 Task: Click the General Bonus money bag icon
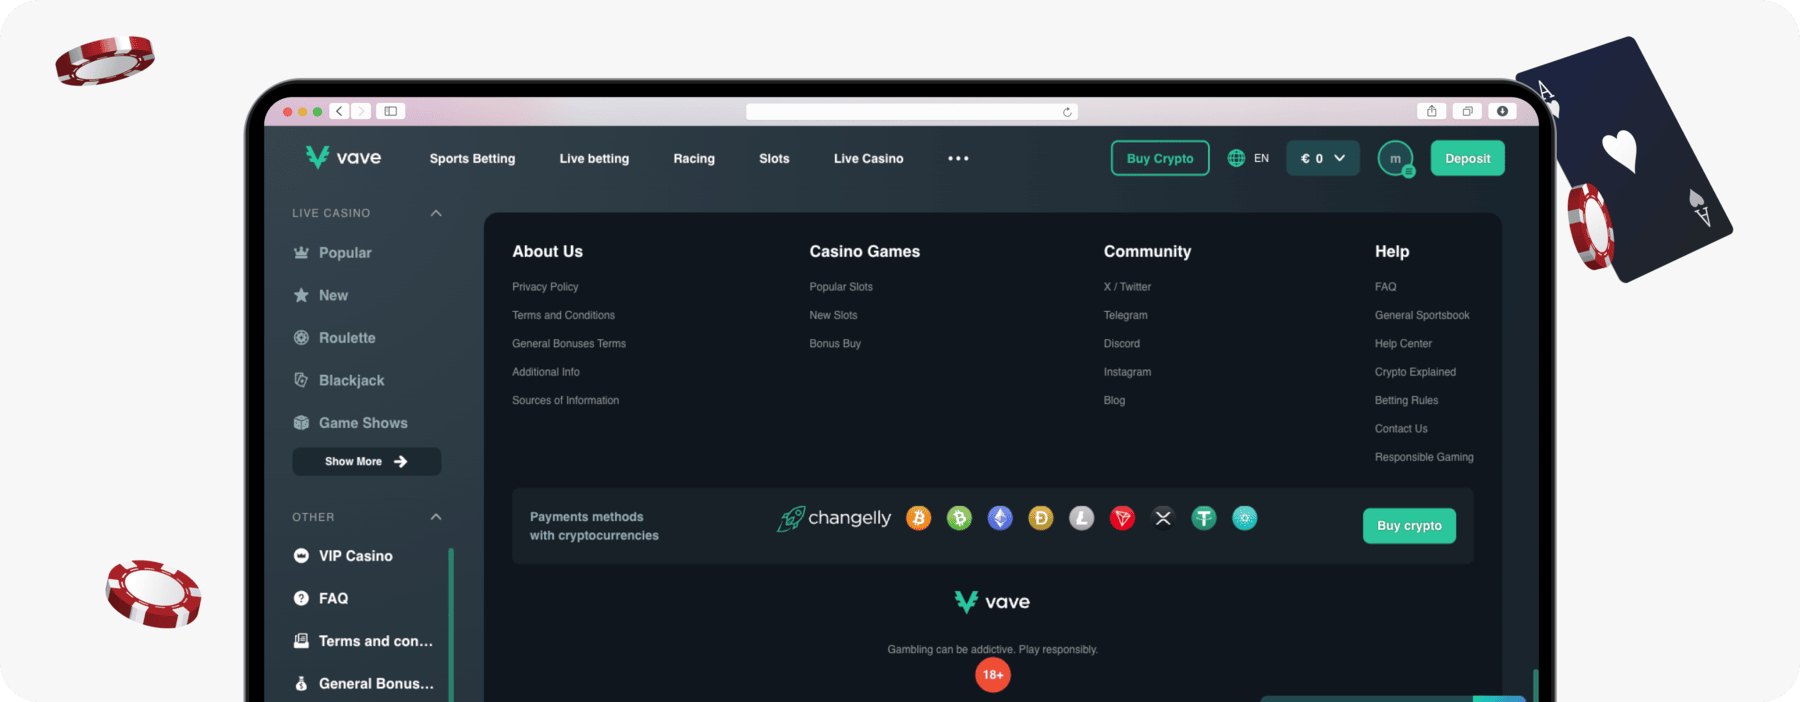[x=301, y=684]
